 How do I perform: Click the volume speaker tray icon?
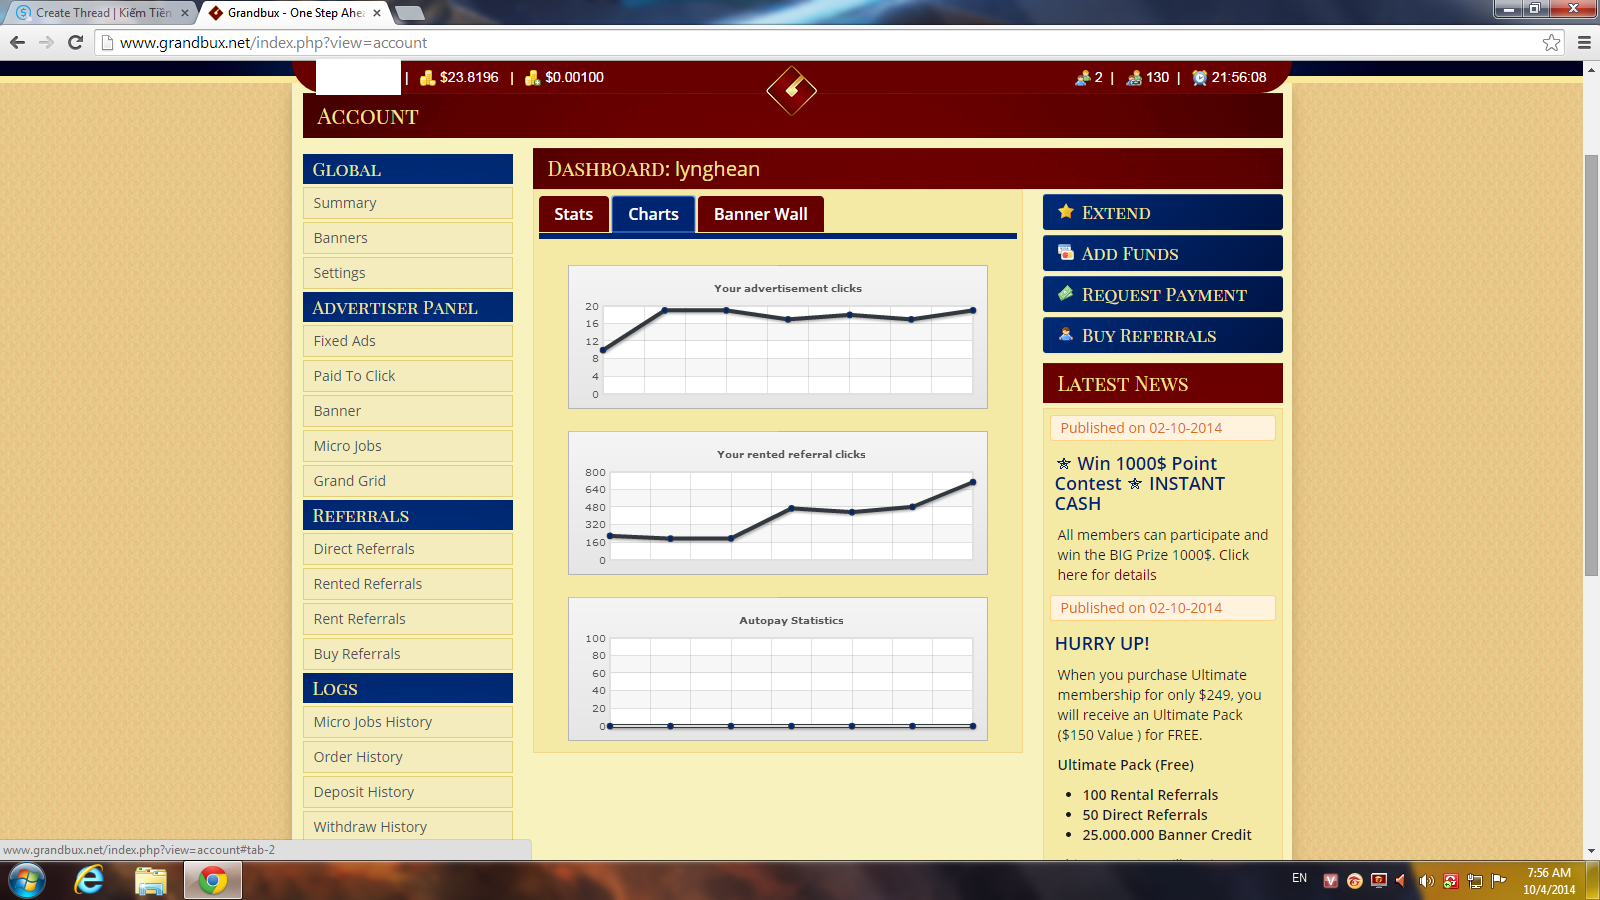tap(1426, 881)
